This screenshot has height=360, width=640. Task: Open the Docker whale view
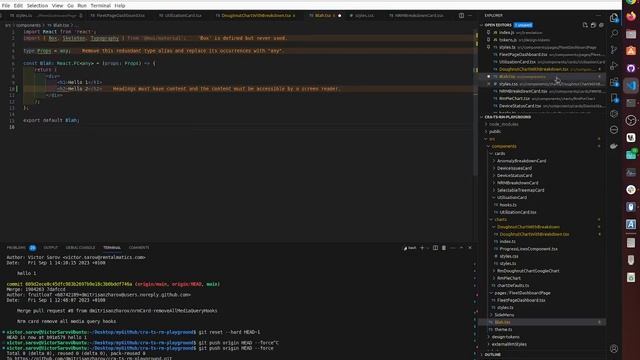pos(614,146)
